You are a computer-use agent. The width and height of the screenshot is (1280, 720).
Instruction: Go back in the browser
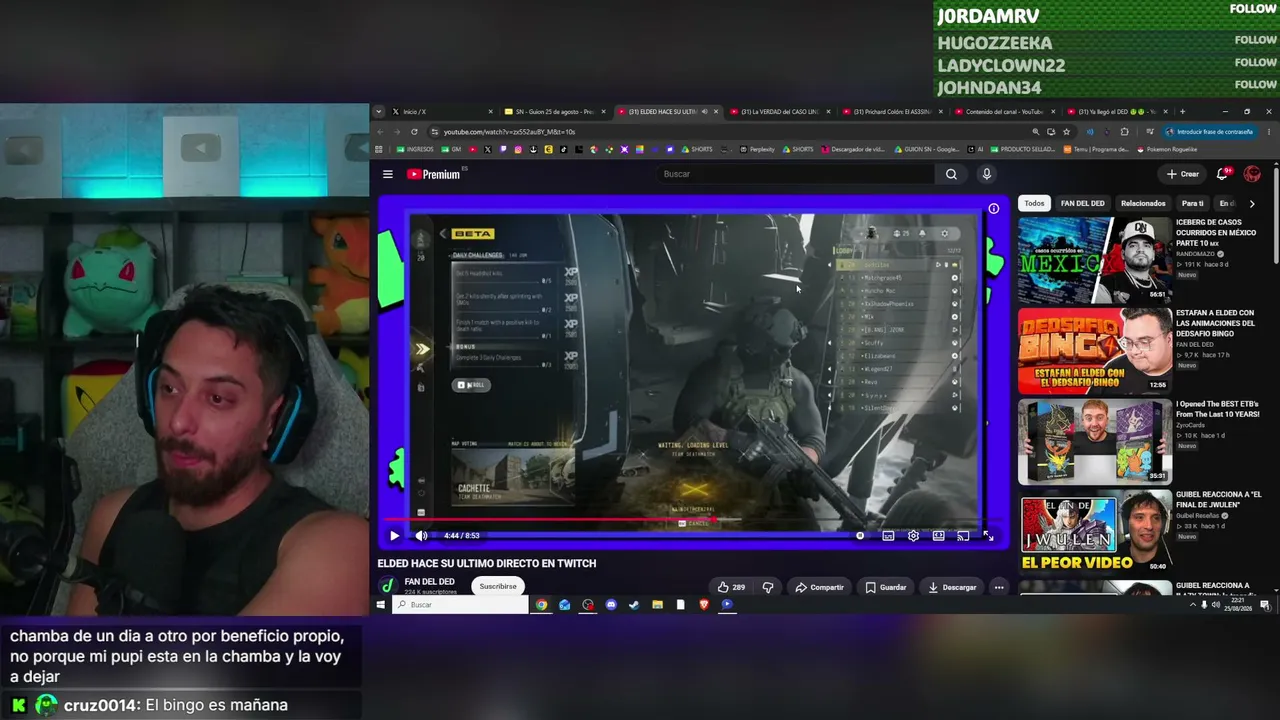pos(380,132)
